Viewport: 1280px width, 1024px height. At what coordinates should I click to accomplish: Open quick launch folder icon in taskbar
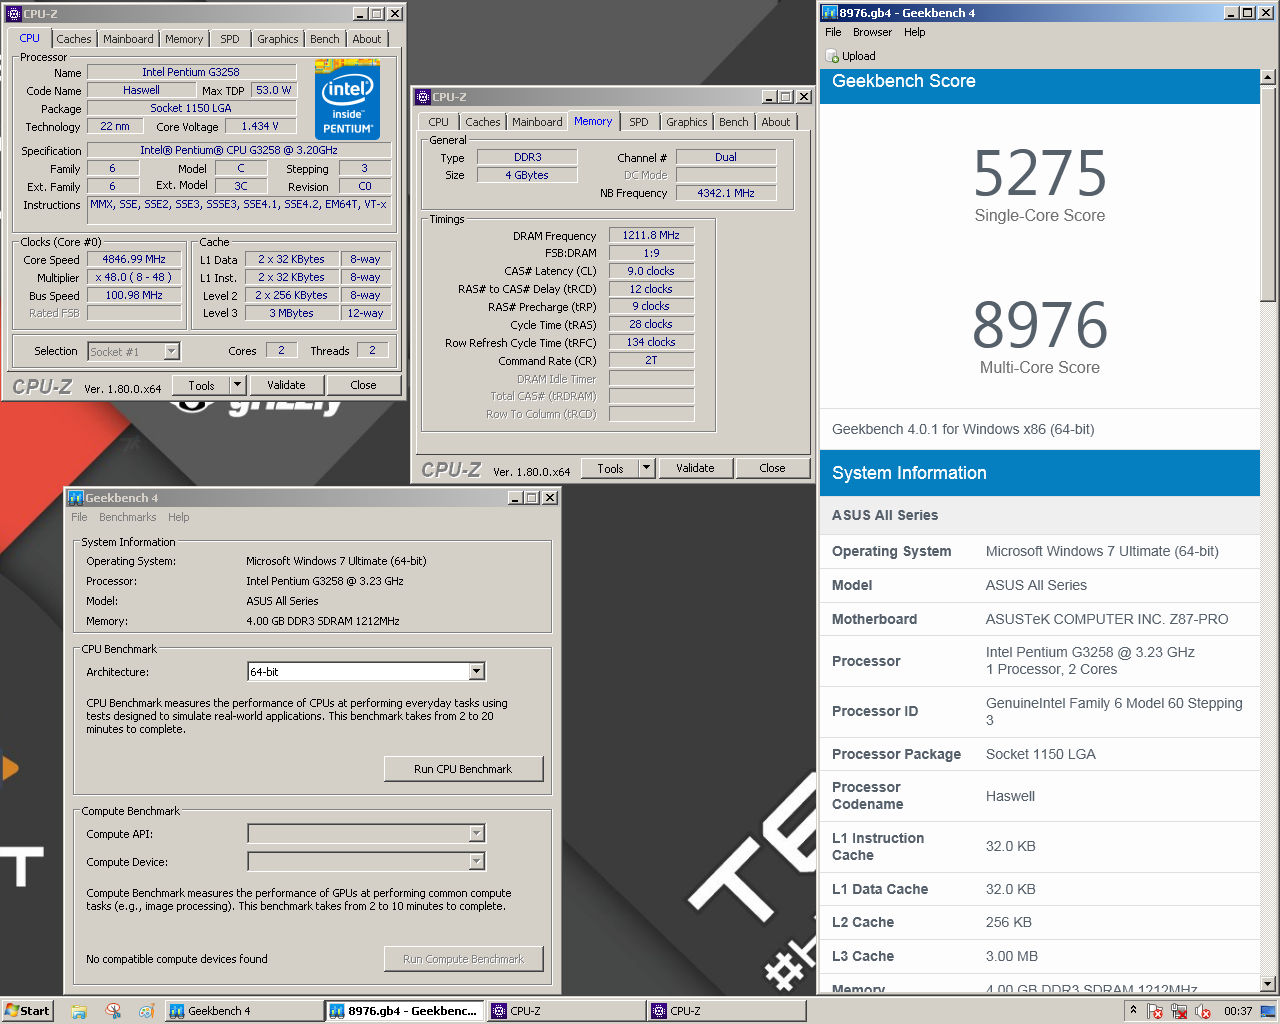(79, 1011)
